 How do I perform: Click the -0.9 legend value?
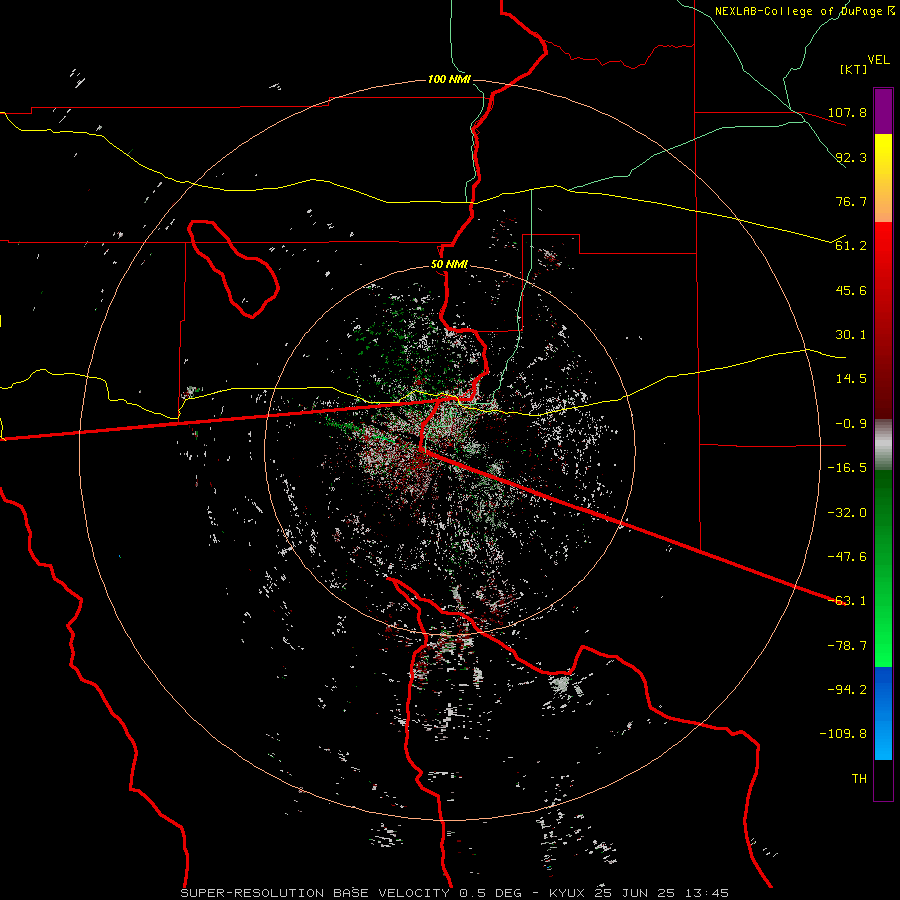click(x=851, y=424)
